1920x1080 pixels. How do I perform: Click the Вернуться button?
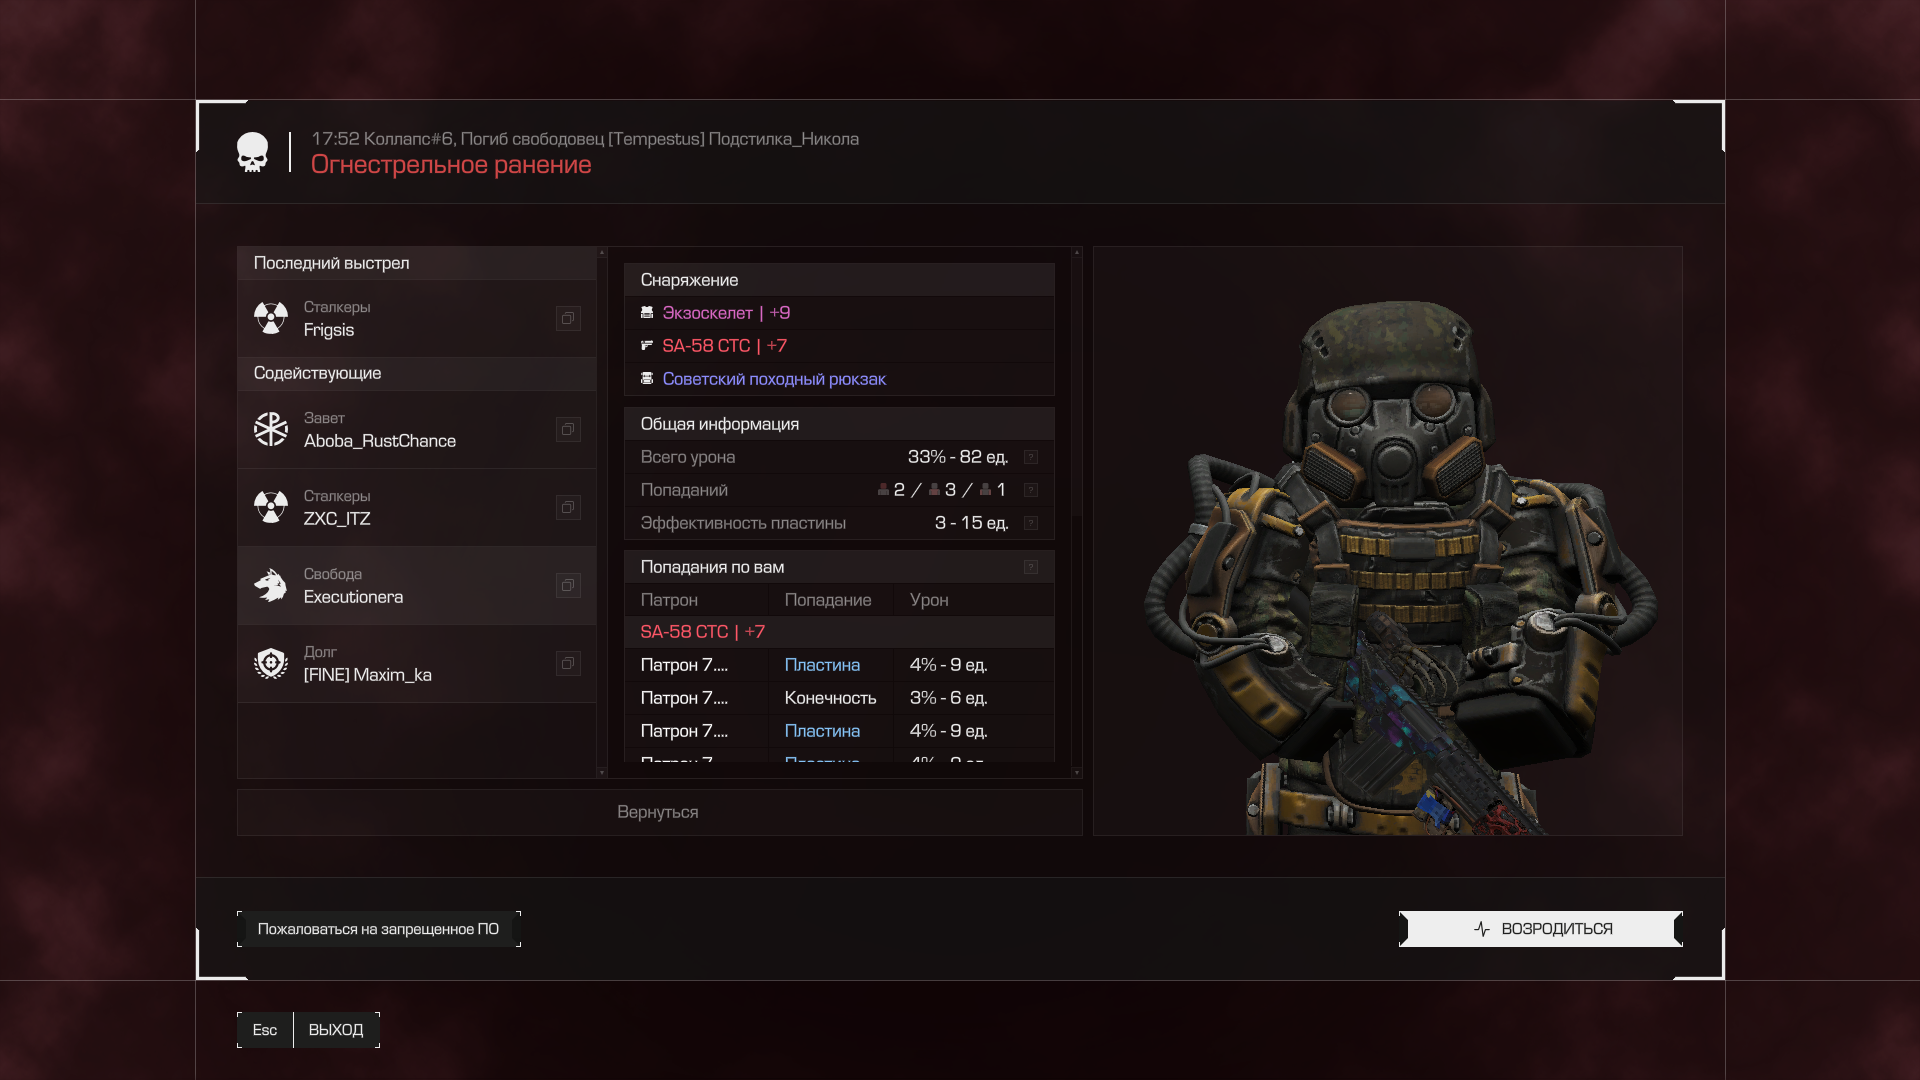point(659,812)
